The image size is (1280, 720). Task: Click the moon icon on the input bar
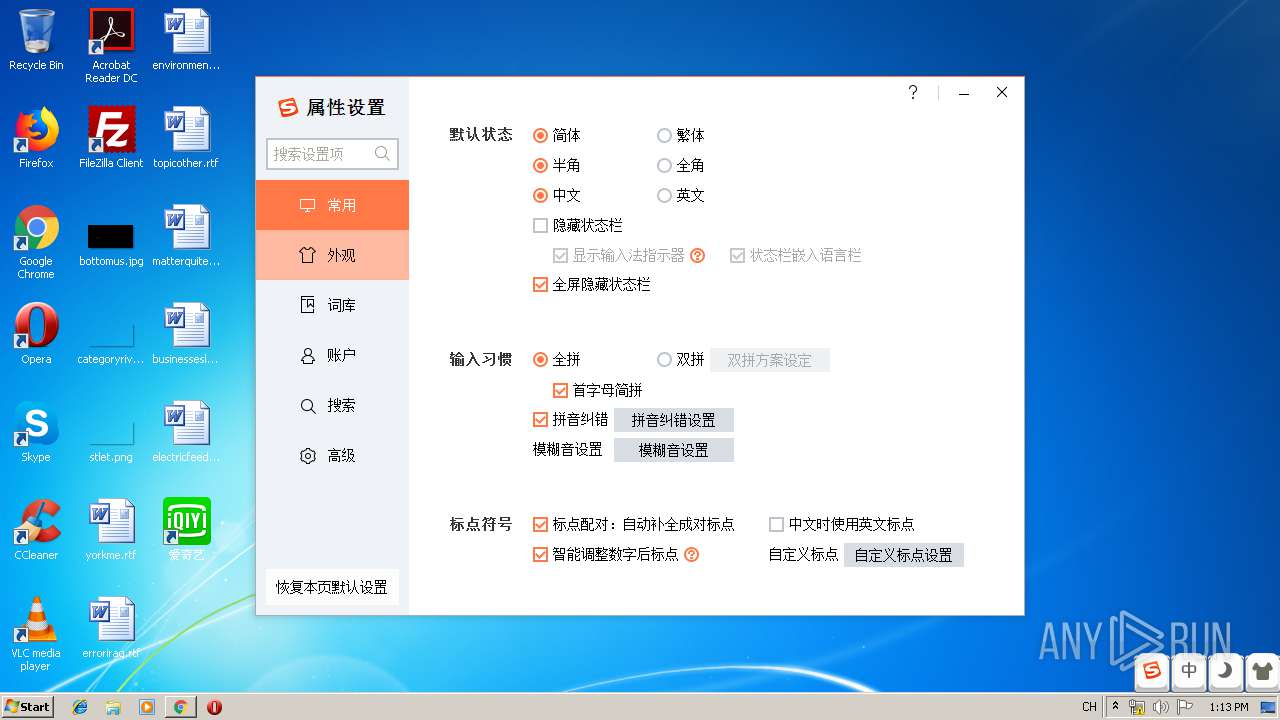[1225, 671]
